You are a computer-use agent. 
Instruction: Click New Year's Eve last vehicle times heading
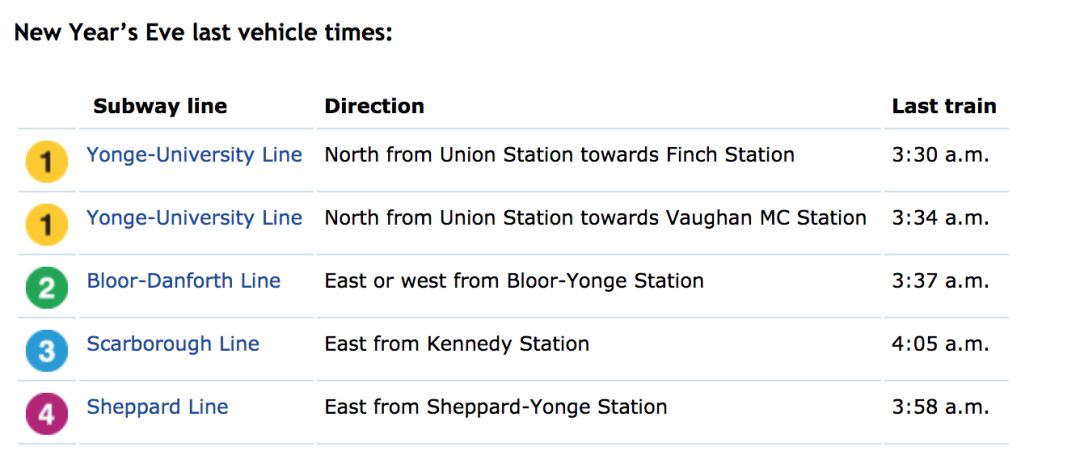coord(203,32)
